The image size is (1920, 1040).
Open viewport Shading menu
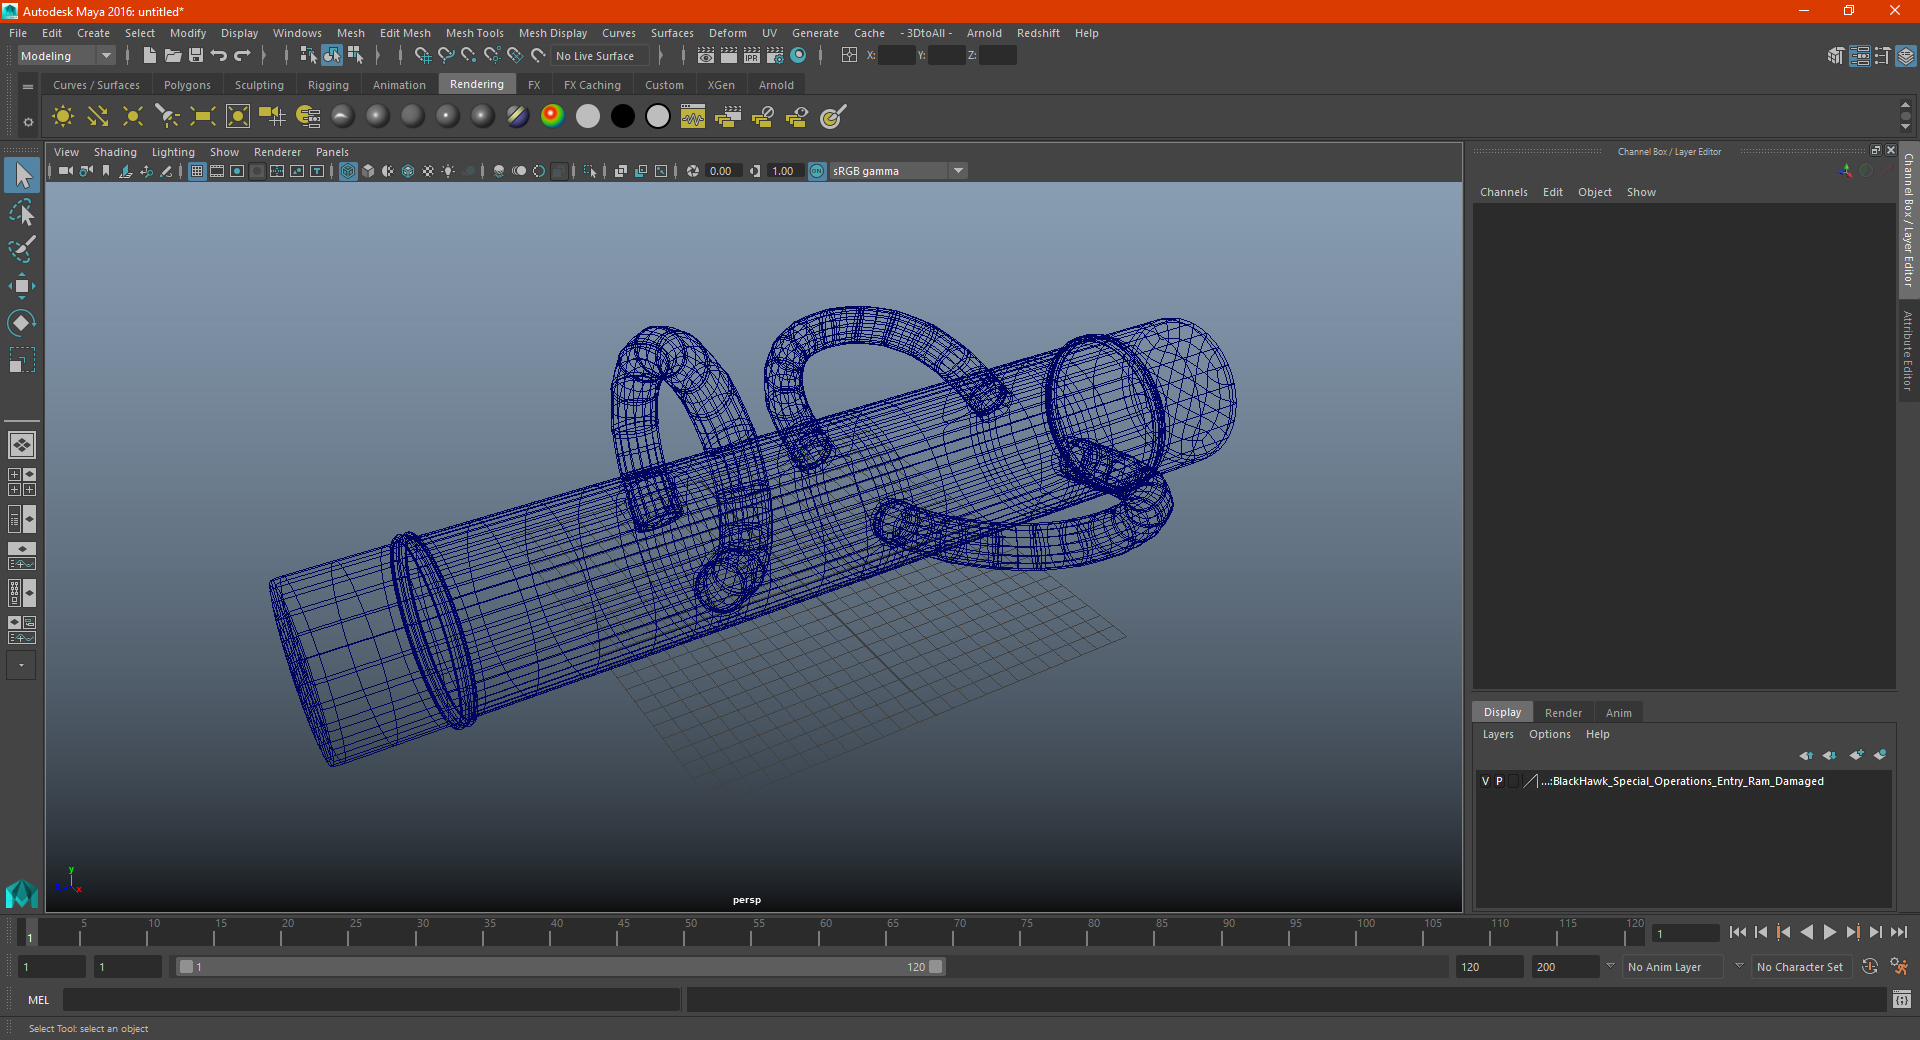coord(115,152)
